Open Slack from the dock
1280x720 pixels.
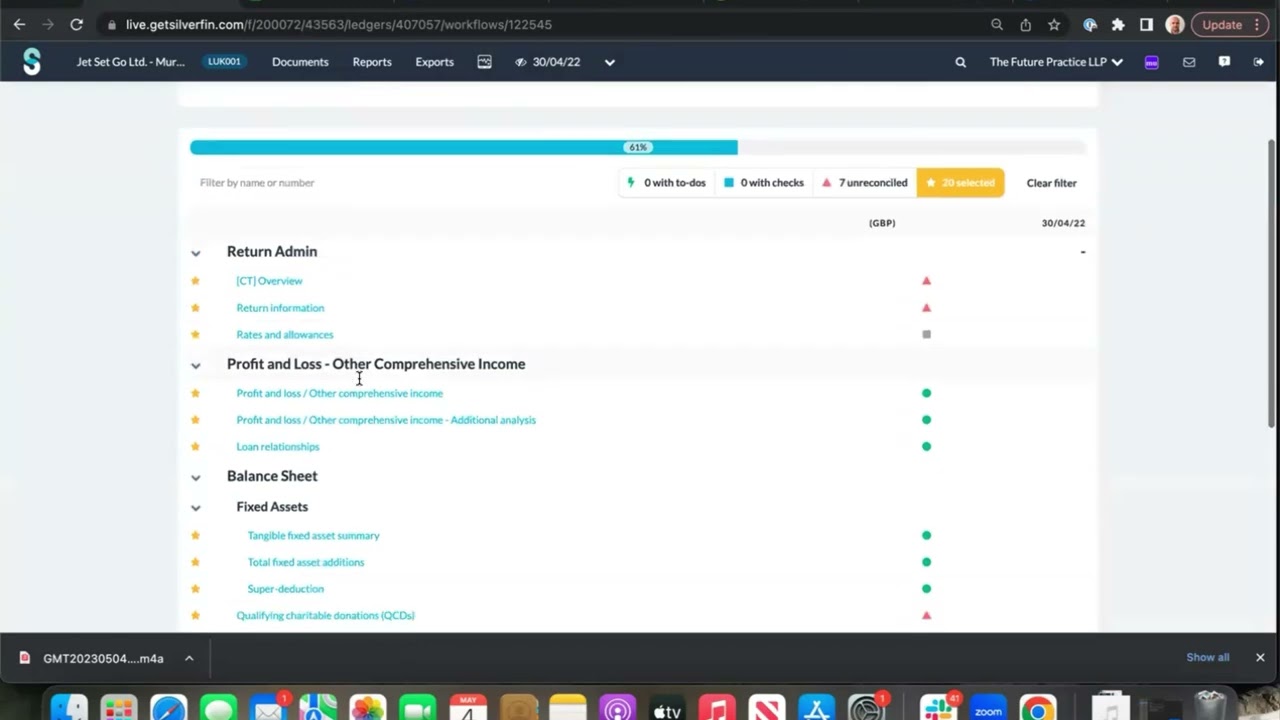[938, 709]
